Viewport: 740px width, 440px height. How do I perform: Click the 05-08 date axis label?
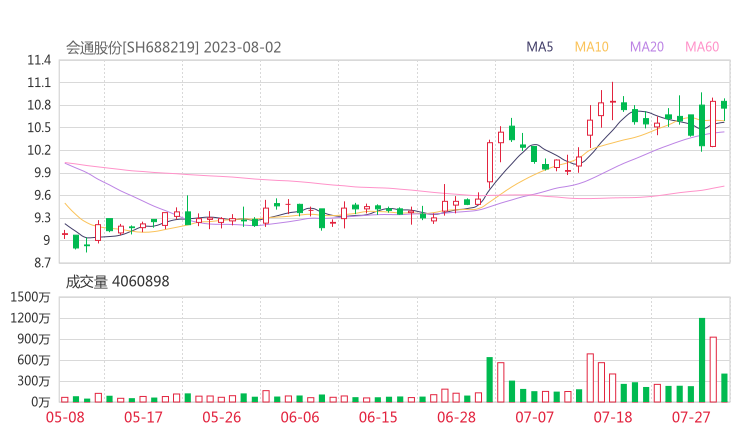click(65, 417)
